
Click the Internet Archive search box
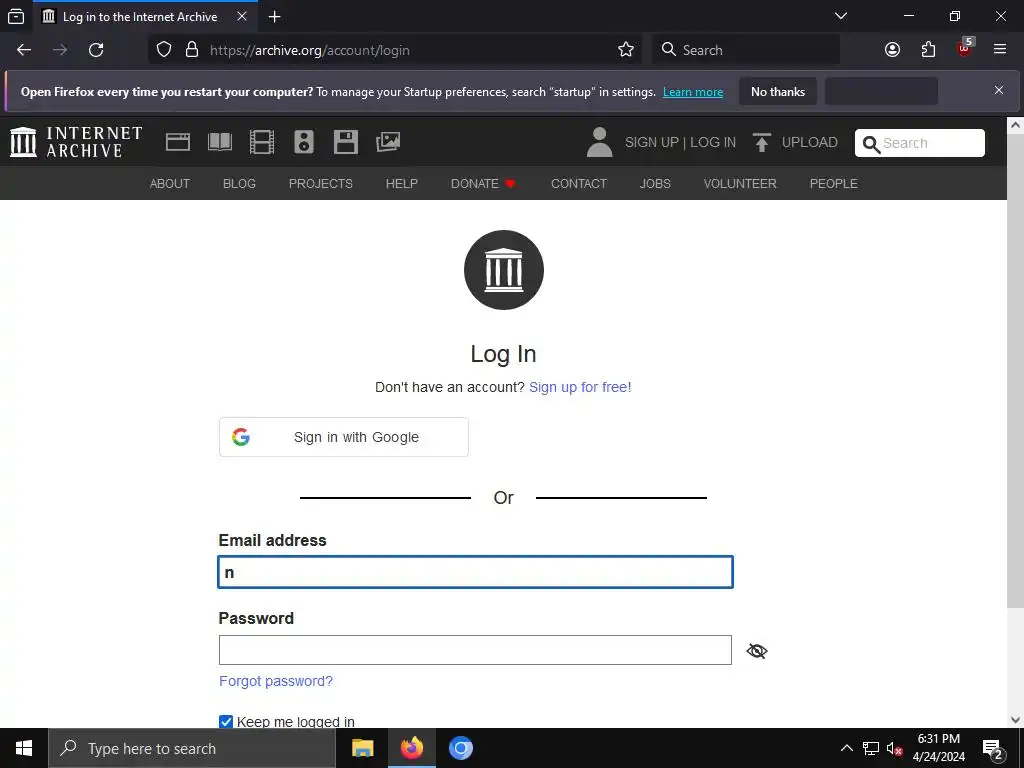tap(920, 143)
